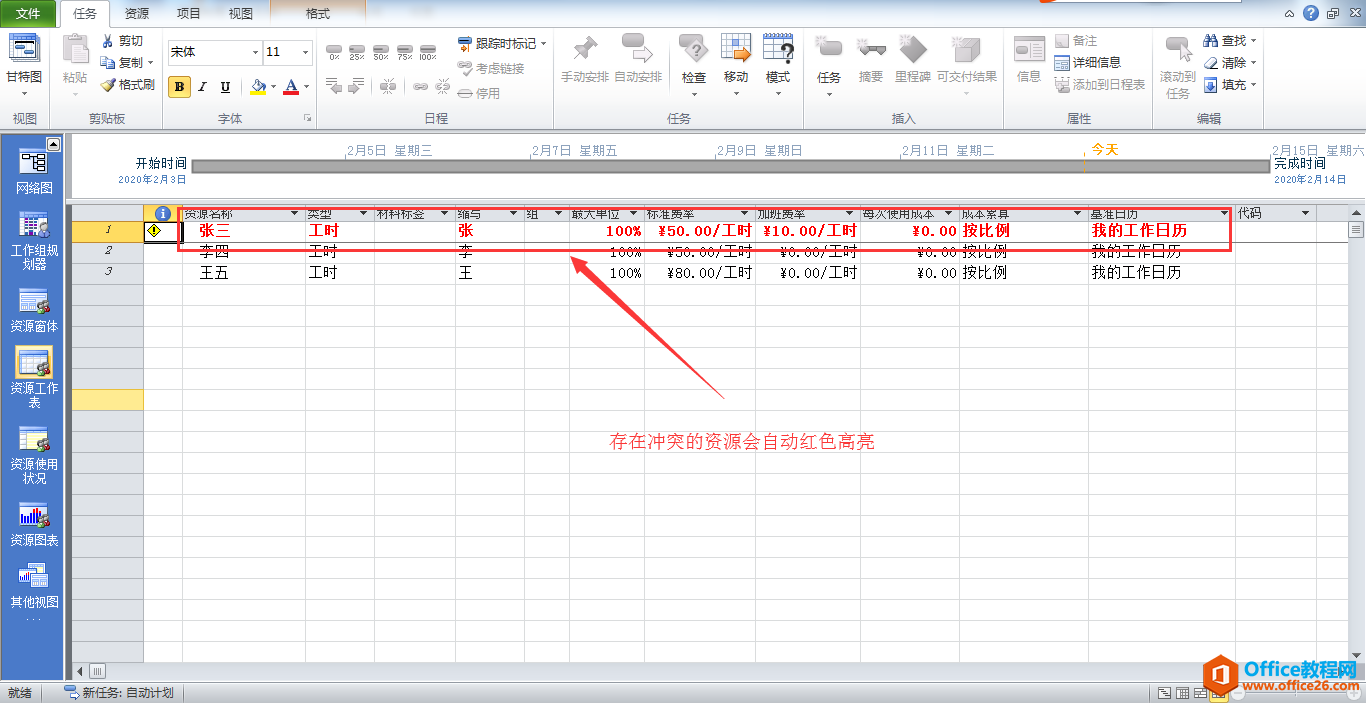Select resource cell 李四

pos(244,252)
